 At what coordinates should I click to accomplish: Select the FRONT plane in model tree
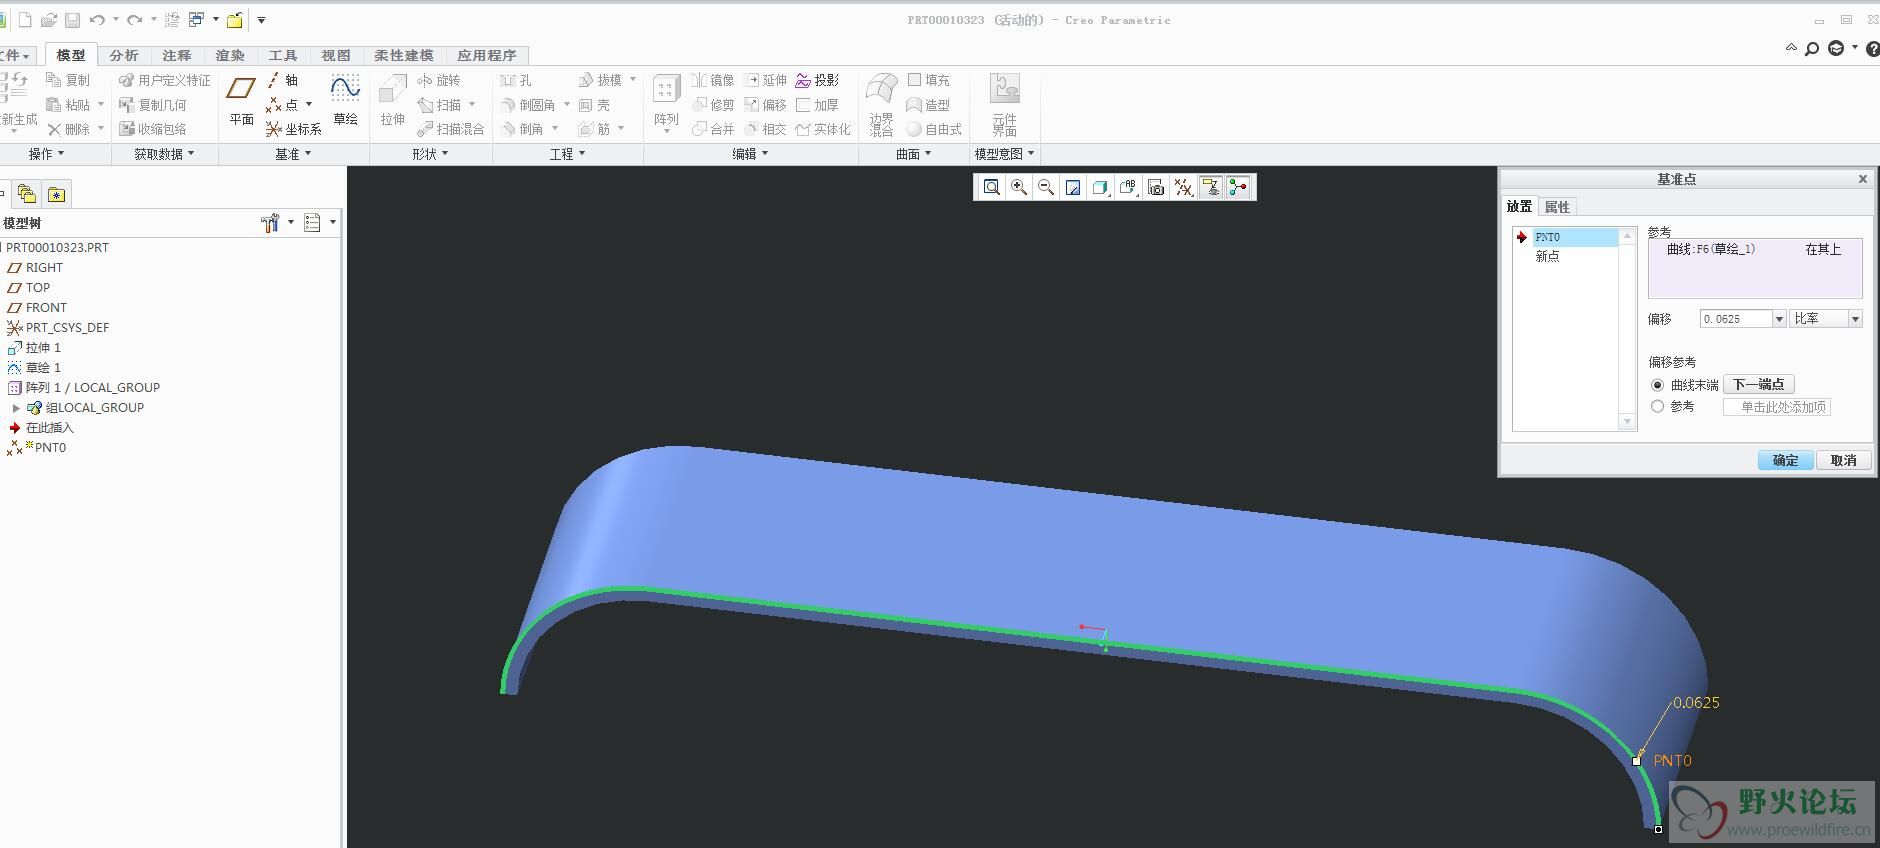pos(46,308)
